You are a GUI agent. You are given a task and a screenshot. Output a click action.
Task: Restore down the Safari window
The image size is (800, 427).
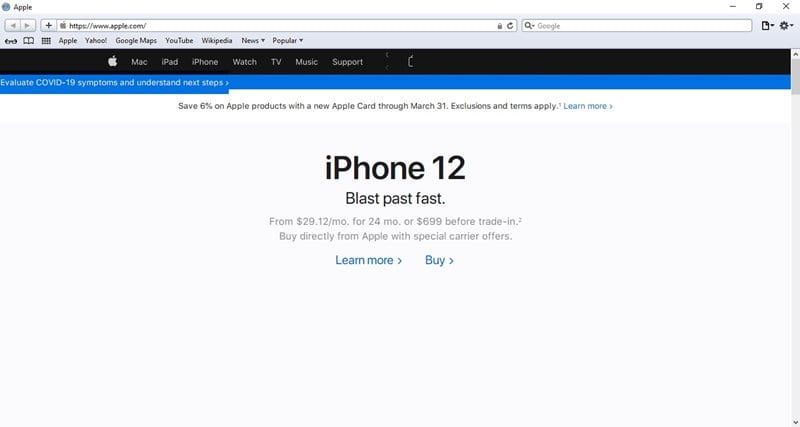pyautogui.click(x=759, y=7)
